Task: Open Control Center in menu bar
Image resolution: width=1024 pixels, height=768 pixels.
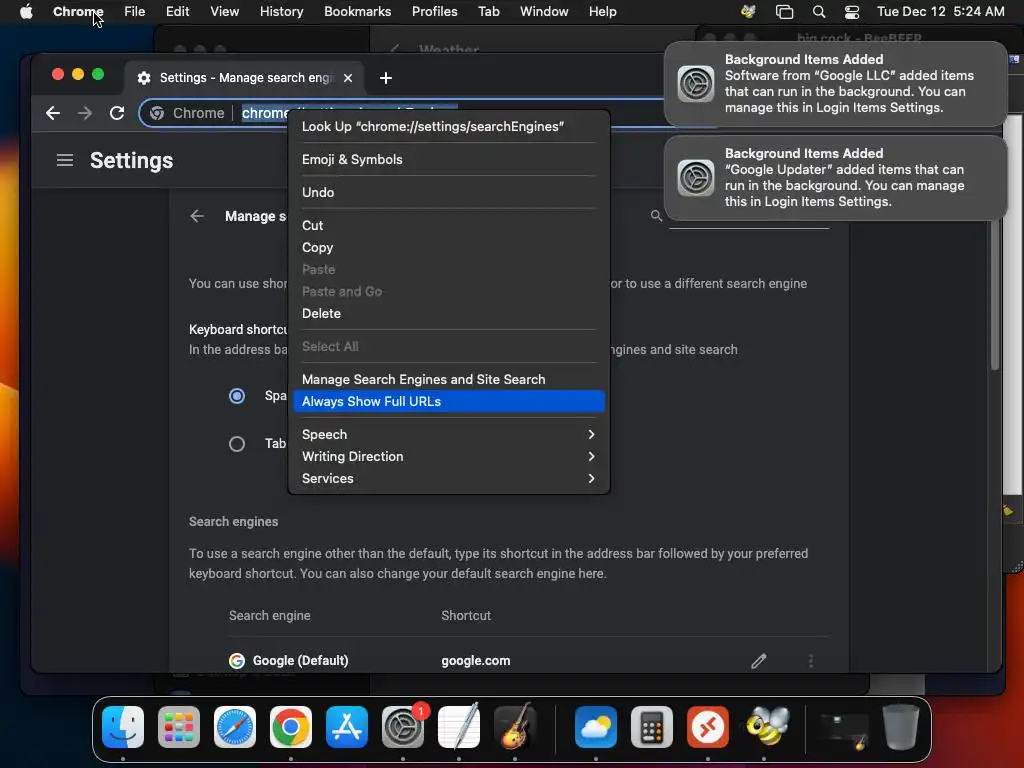Action: (852, 11)
